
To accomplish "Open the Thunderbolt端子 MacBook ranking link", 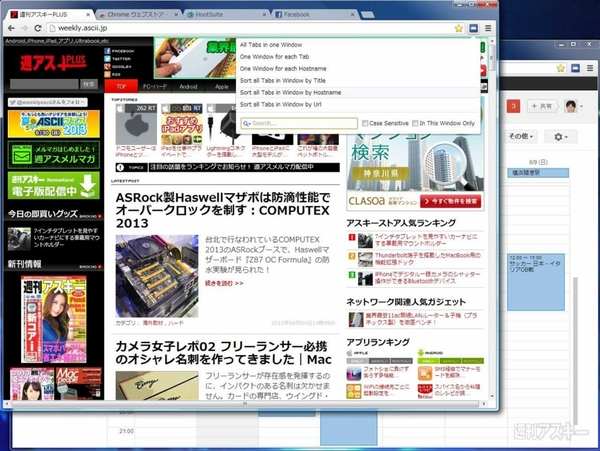I will (x=427, y=259).
